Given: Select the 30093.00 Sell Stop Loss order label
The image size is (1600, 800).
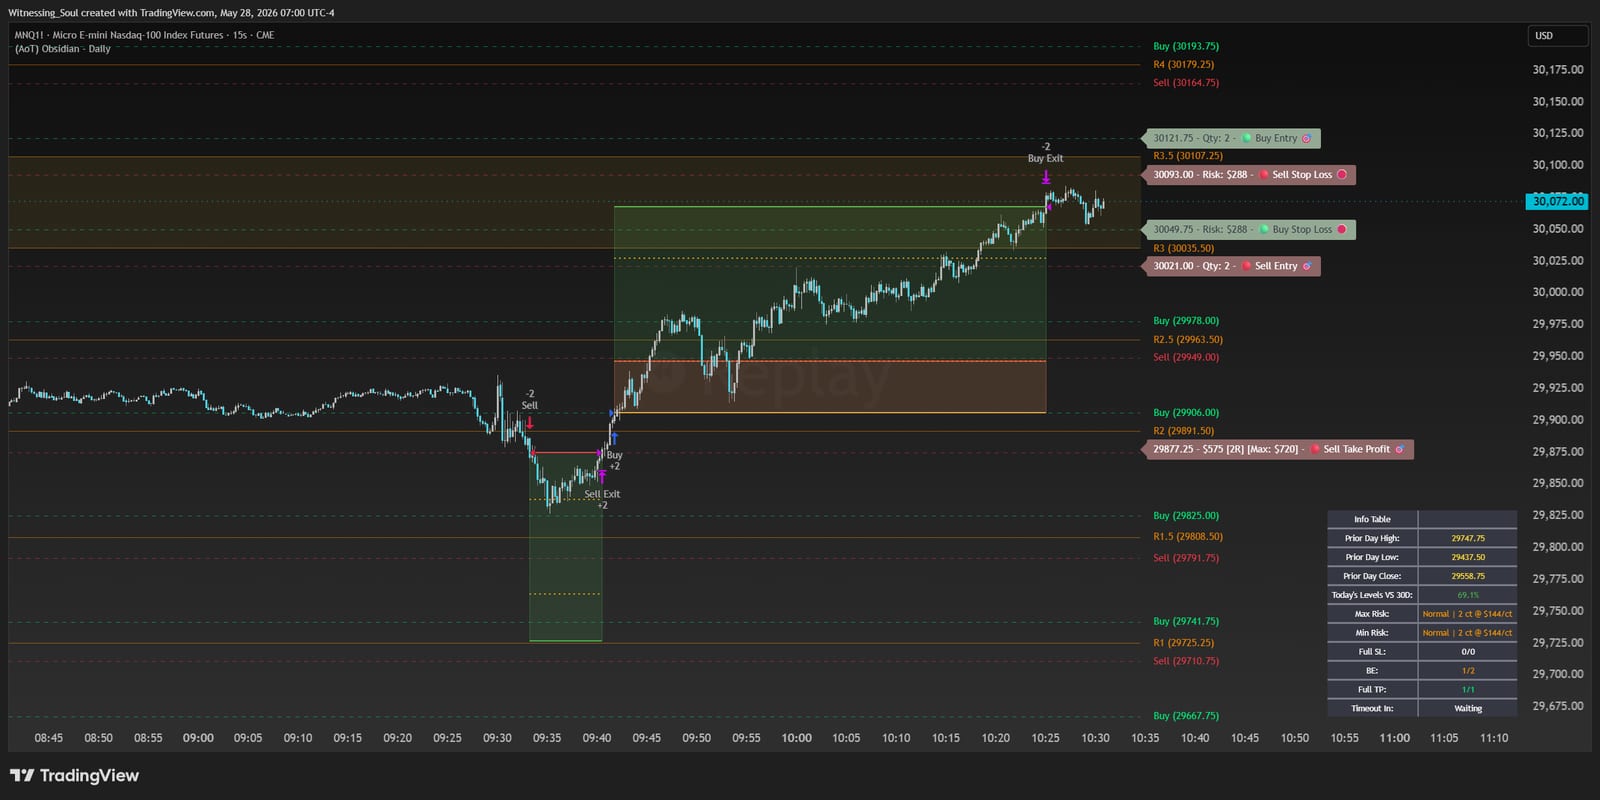Looking at the screenshot, I should click(1248, 175).
